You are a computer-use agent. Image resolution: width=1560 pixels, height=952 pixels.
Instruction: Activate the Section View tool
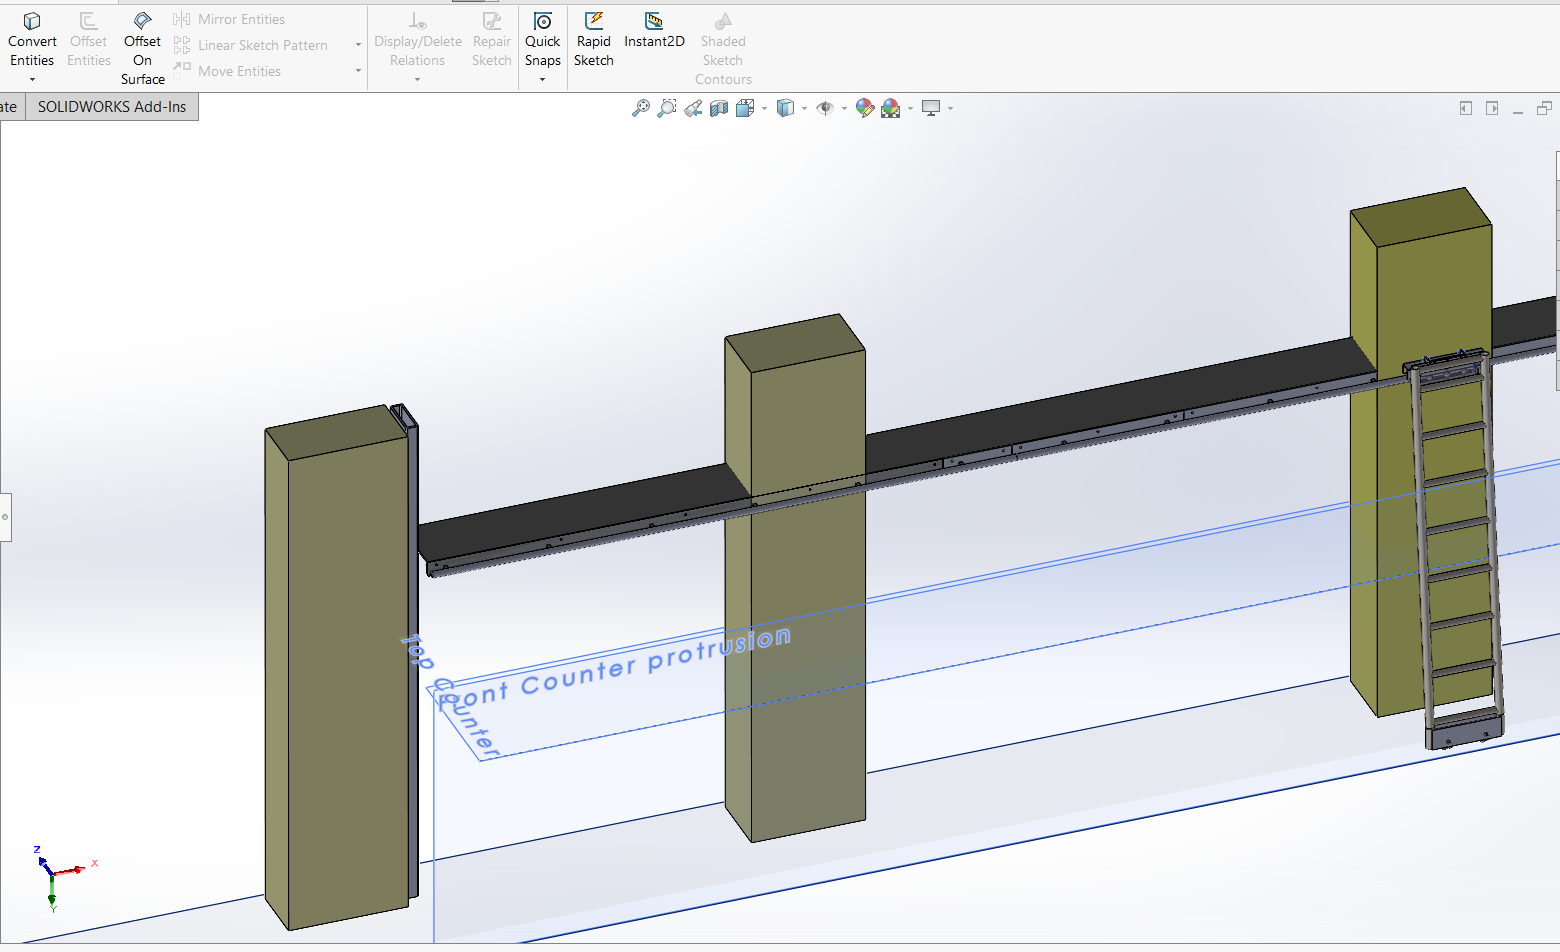719,108
